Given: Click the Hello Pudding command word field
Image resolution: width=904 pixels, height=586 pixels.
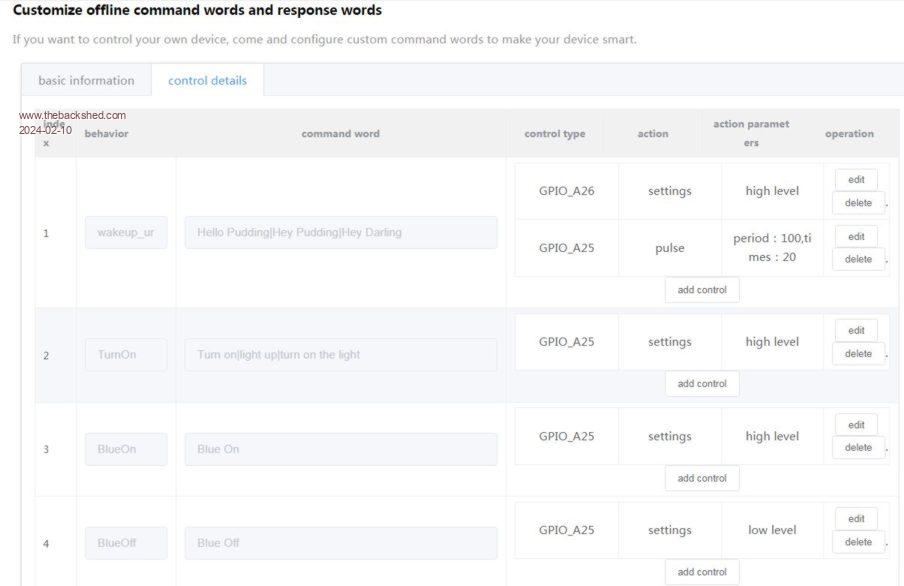Looking at the screenshot, I should tap(340, 233).
